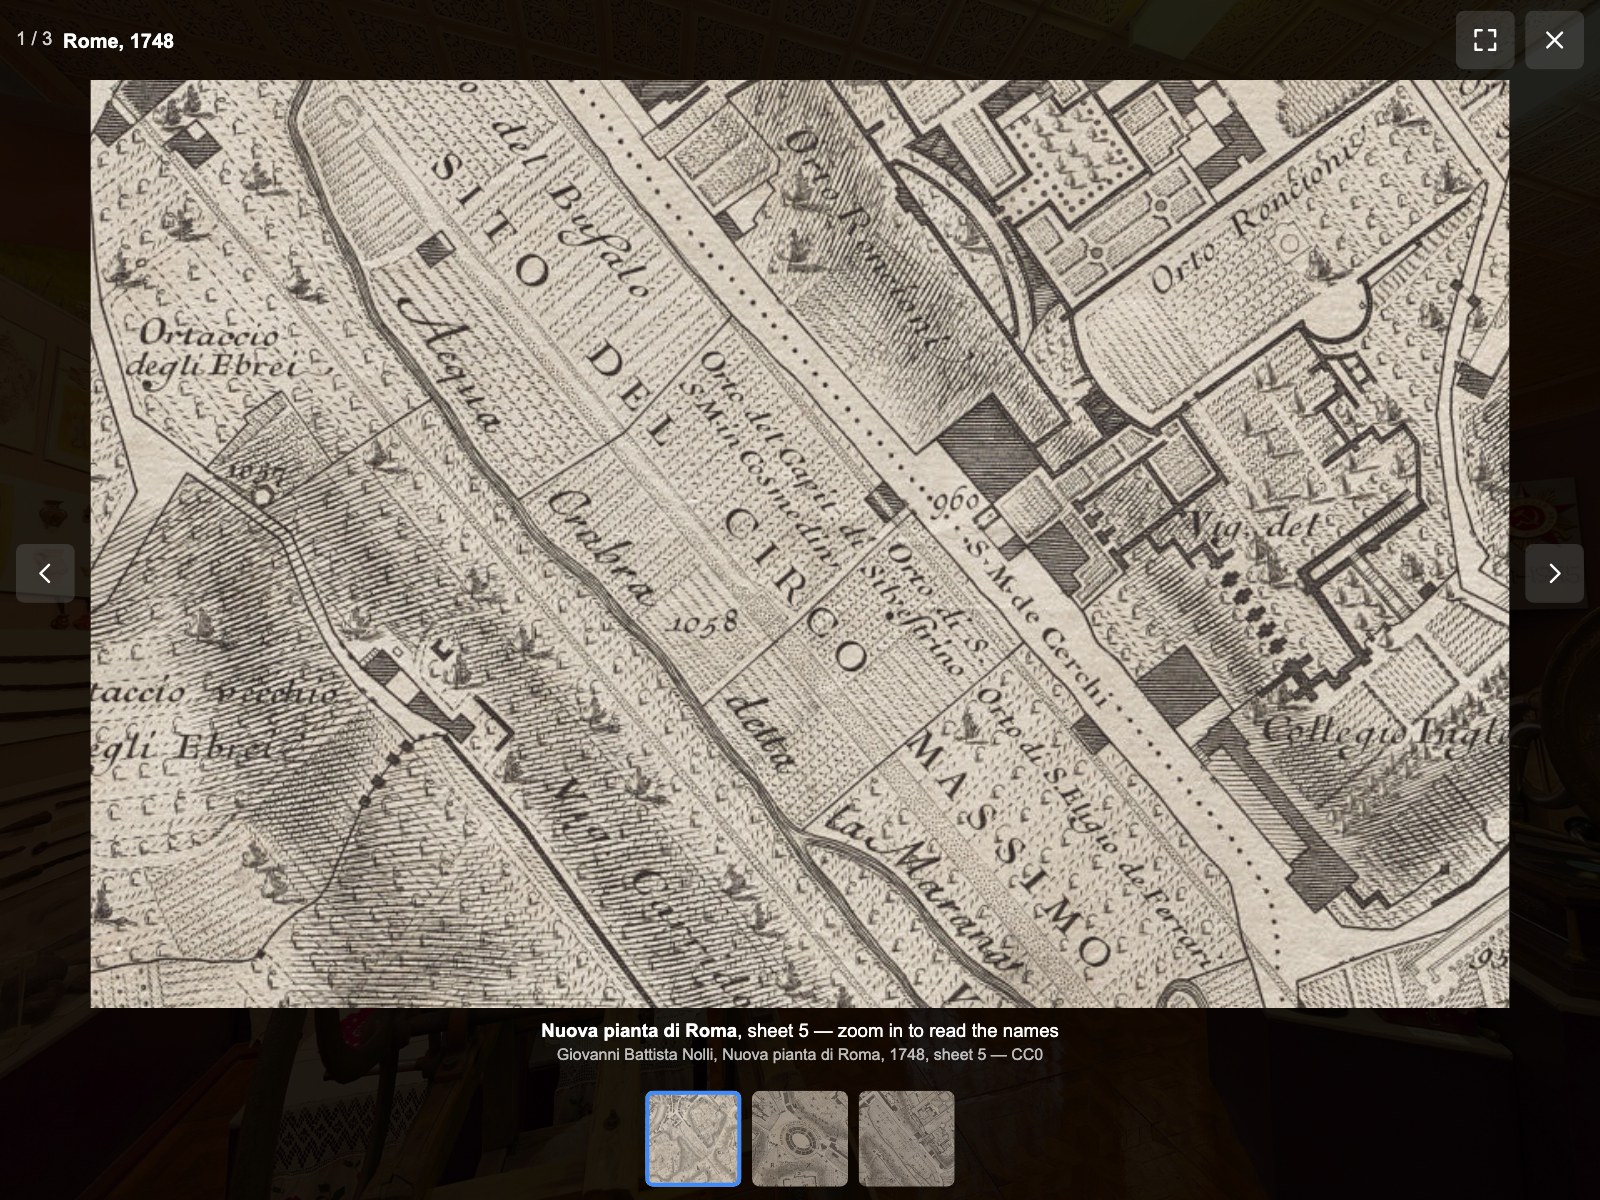Click the 'Rome, 1748' title
1600x1200 pixels.
click(118, 41)
